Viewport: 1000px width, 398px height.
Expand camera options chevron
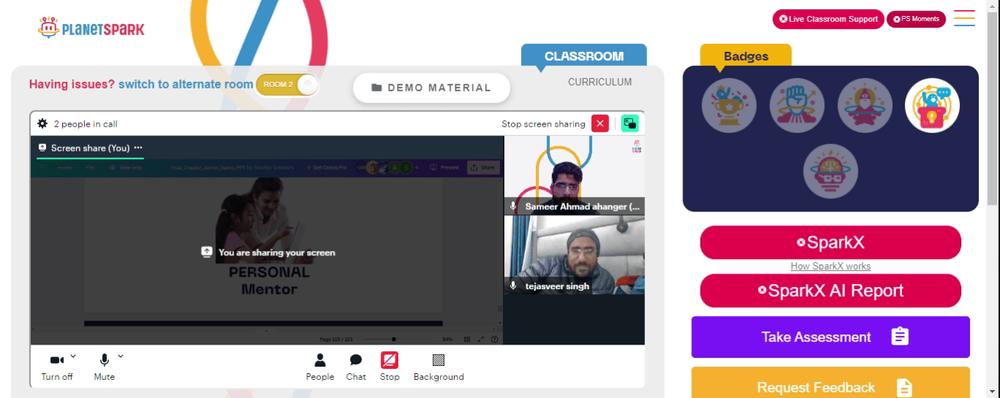tap(73, 356)
